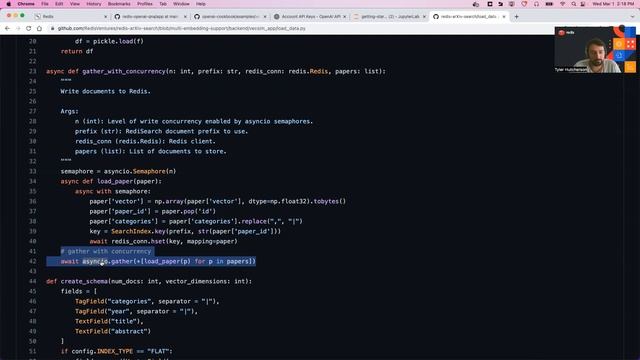Click TextField("title") line
640x360 pixels.
[x=109, y=322]
